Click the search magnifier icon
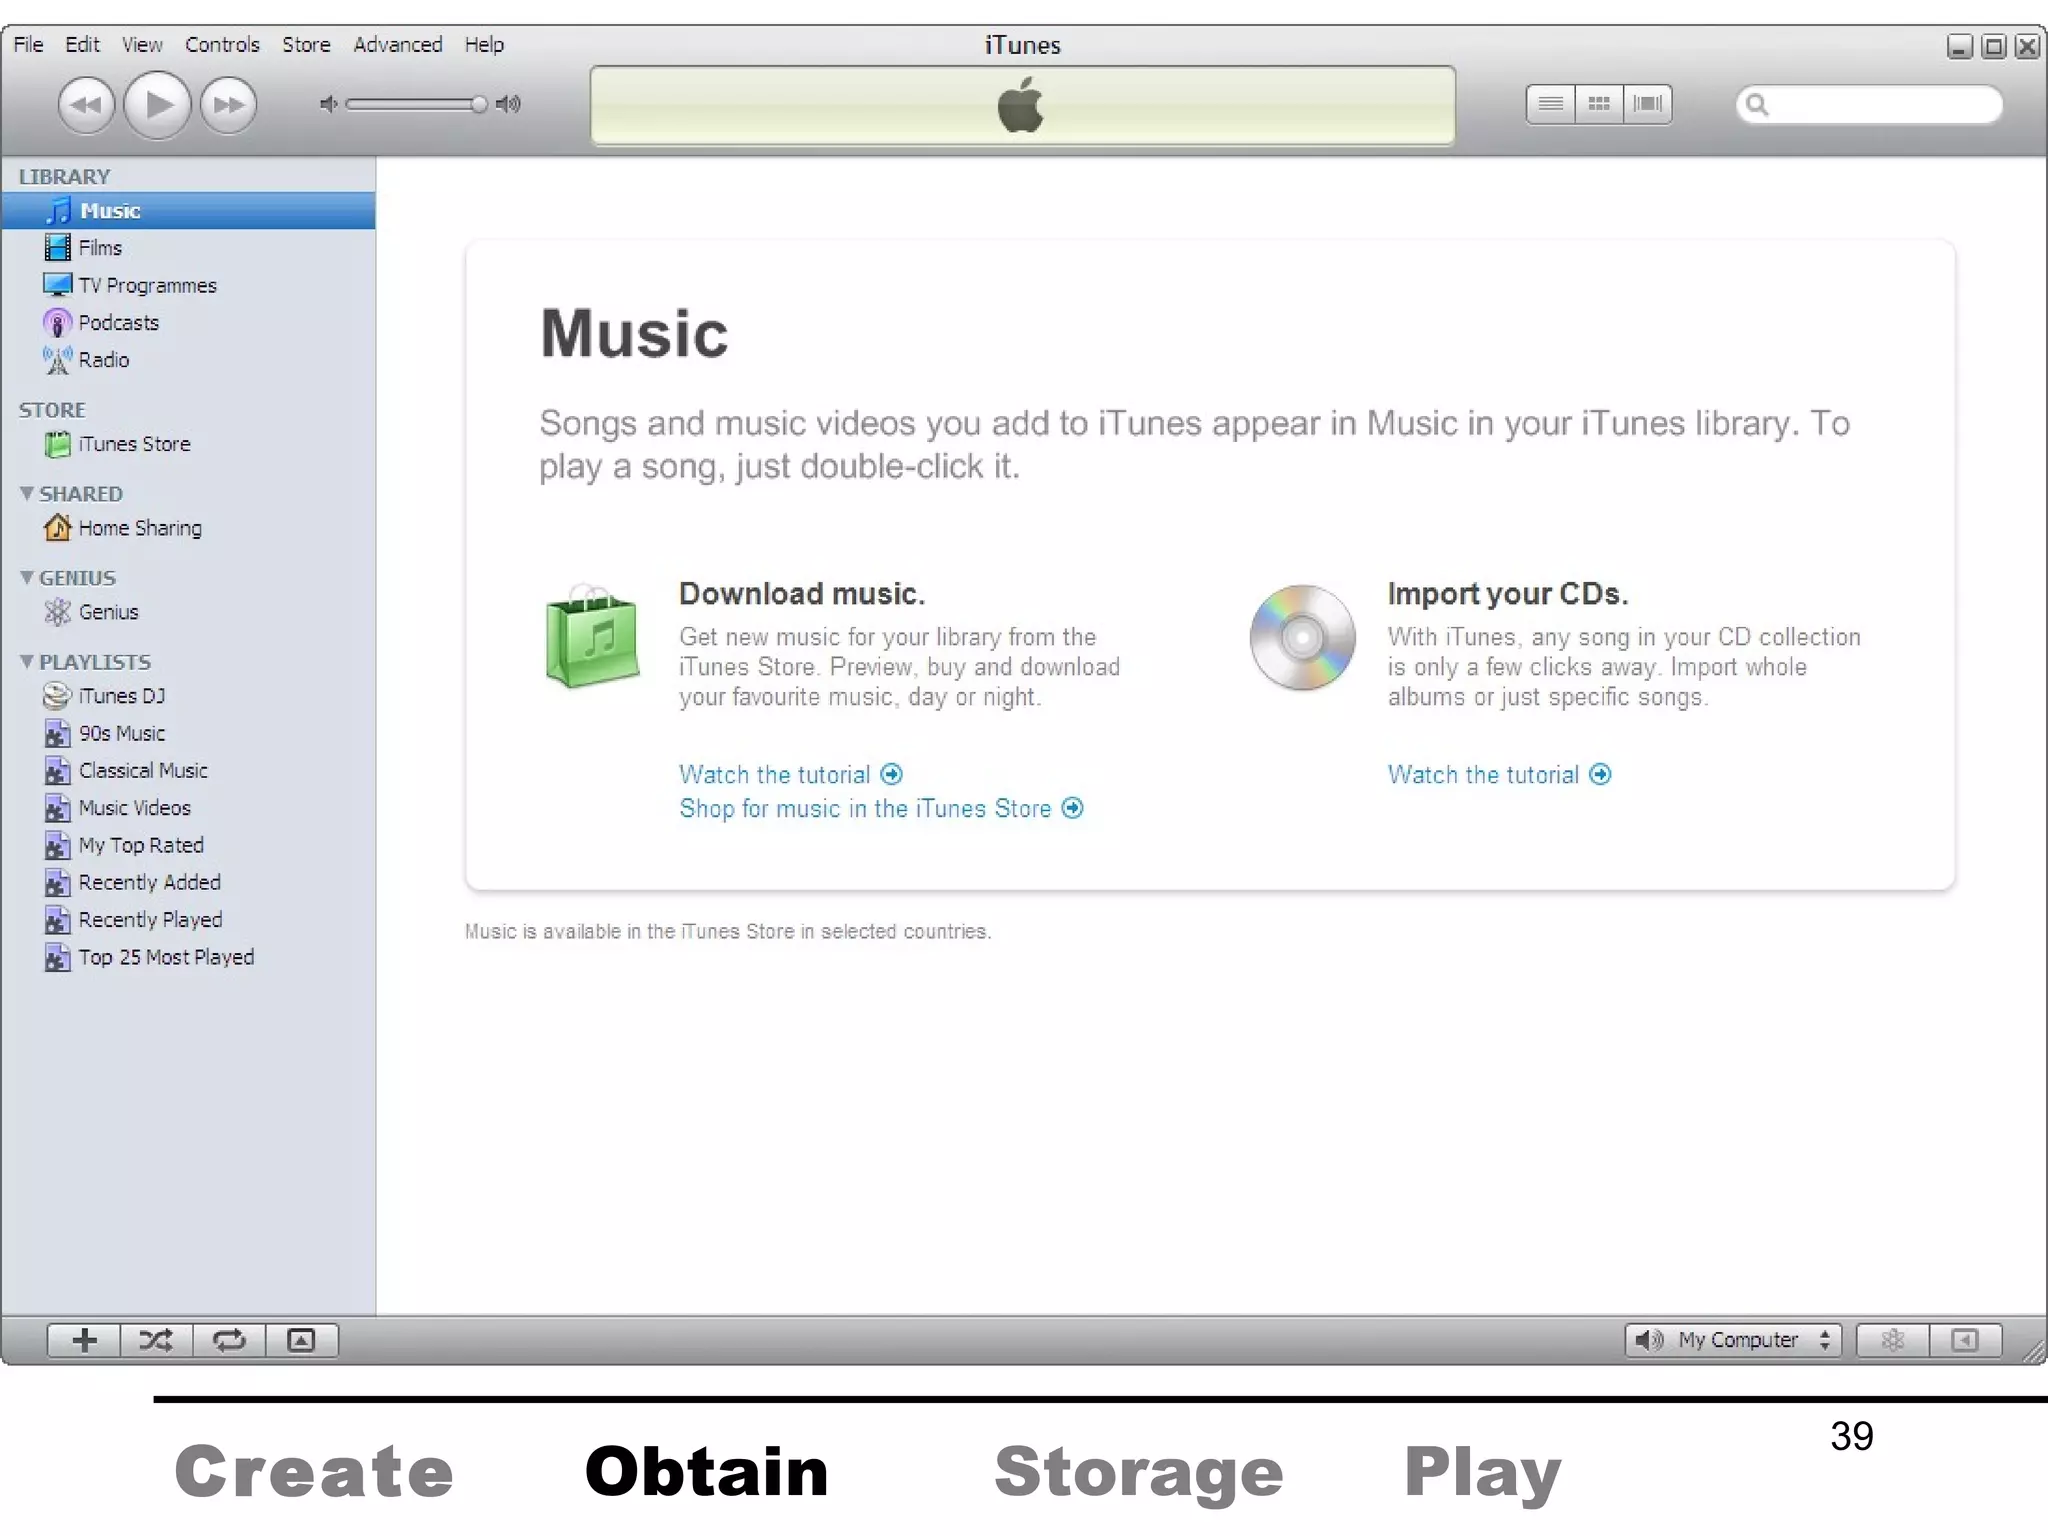 (x=1757, y=104)
